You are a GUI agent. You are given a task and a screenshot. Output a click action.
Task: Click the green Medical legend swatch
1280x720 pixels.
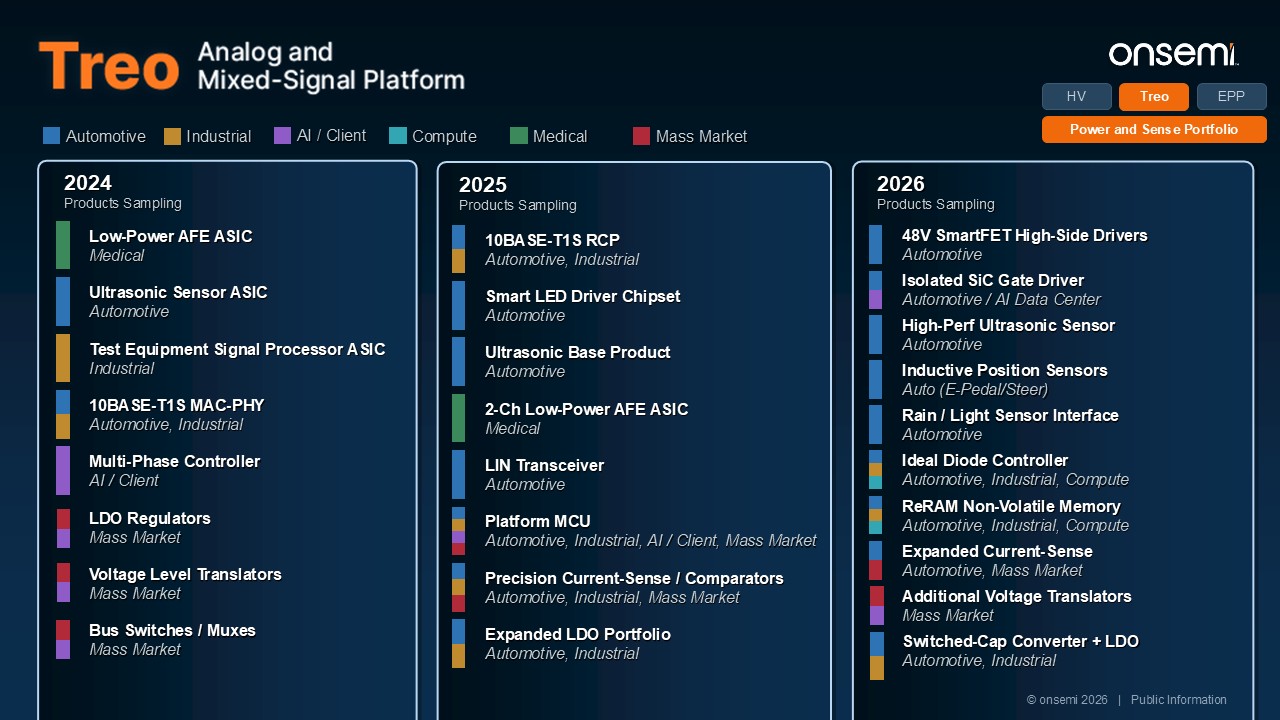pos(518,136)
